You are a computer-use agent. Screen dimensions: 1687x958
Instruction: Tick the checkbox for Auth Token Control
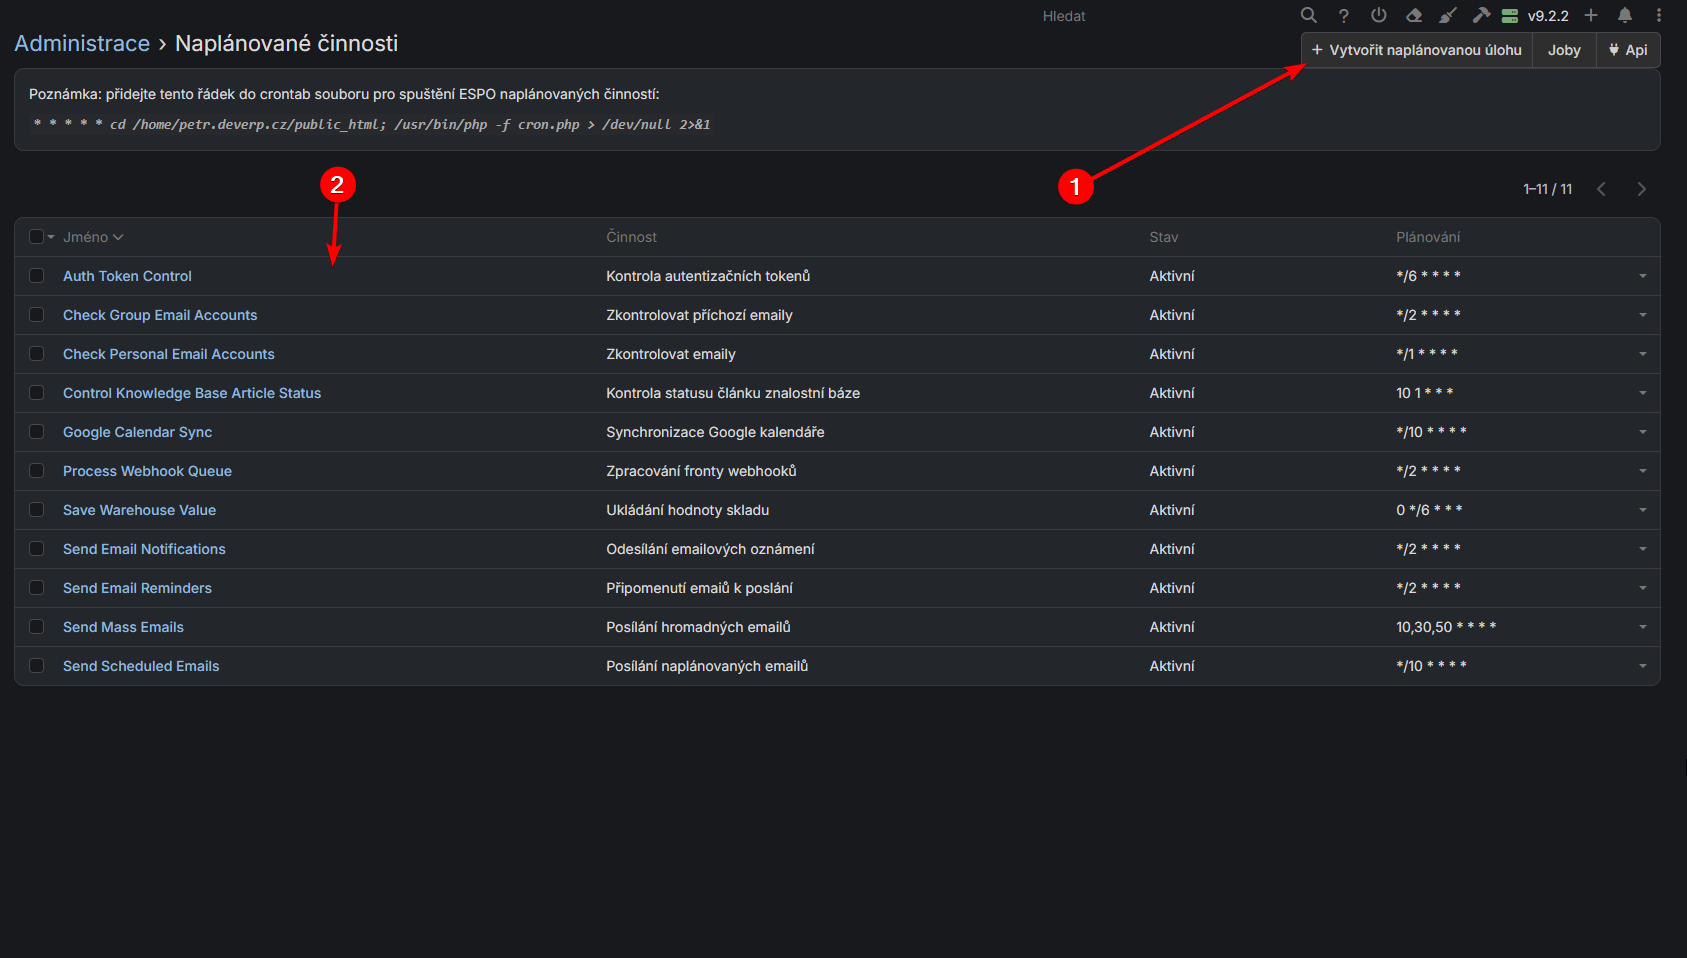(37, 276)
